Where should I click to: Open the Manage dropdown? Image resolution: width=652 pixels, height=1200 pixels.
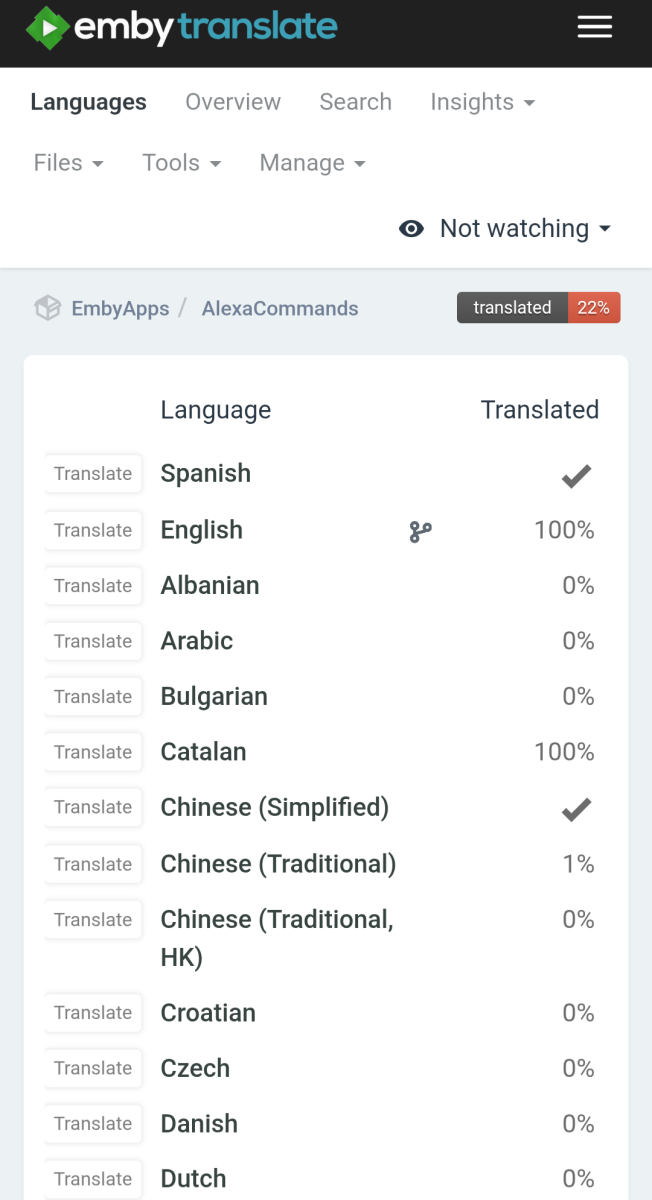pos(312,162)
